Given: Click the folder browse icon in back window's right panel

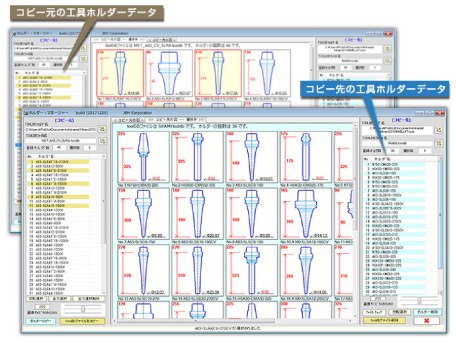Looking at the screenshot, I should [387, 49].
